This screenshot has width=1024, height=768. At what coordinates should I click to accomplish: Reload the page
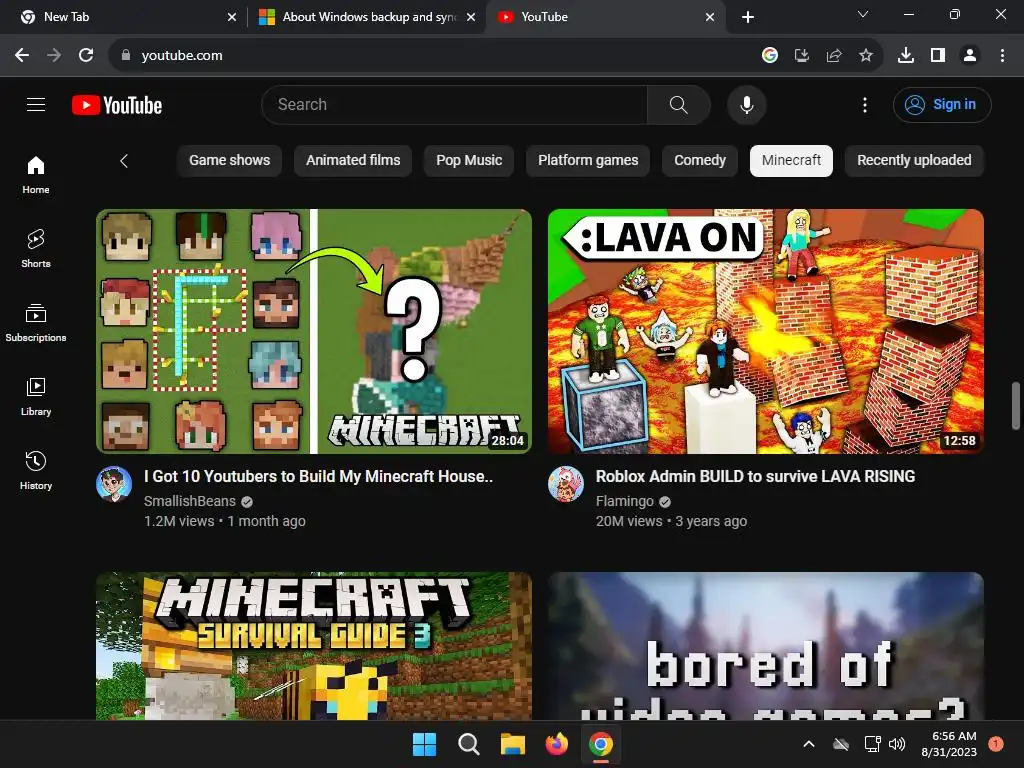[86, 56]
